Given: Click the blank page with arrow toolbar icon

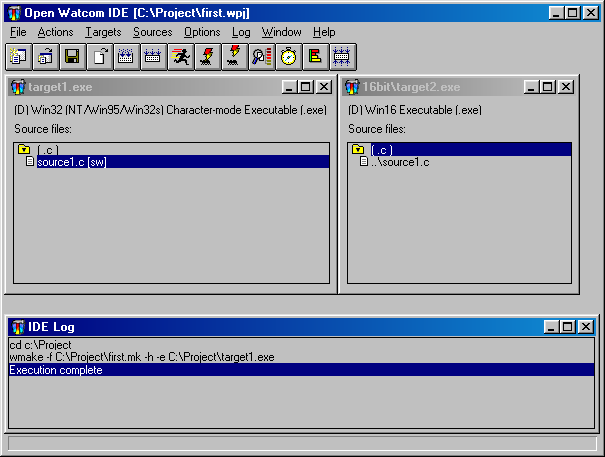Looking at the screenshot, I should point(100,57).
